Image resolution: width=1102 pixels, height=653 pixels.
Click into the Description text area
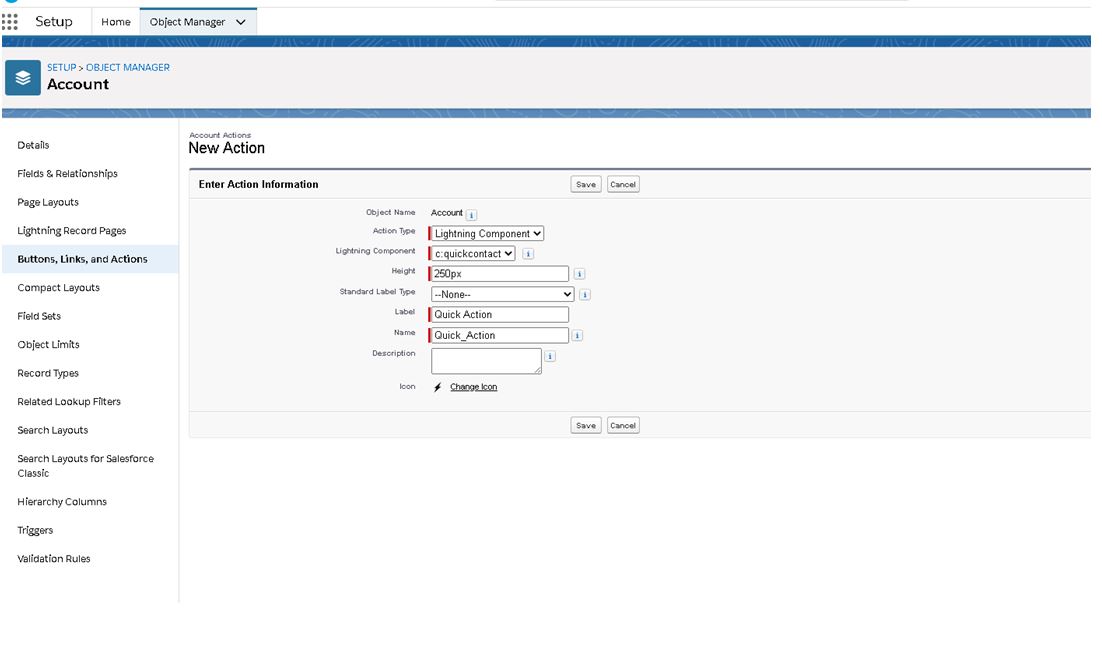tap(486, 361)
